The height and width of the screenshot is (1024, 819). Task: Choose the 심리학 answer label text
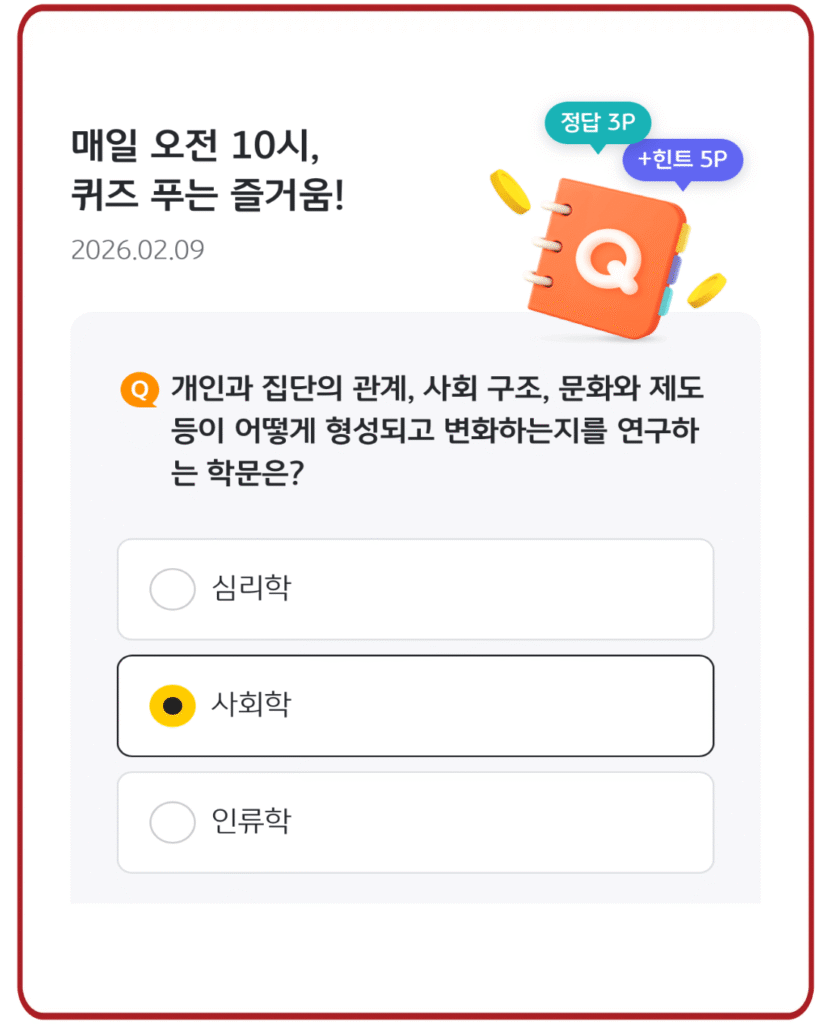coord(251,588)
